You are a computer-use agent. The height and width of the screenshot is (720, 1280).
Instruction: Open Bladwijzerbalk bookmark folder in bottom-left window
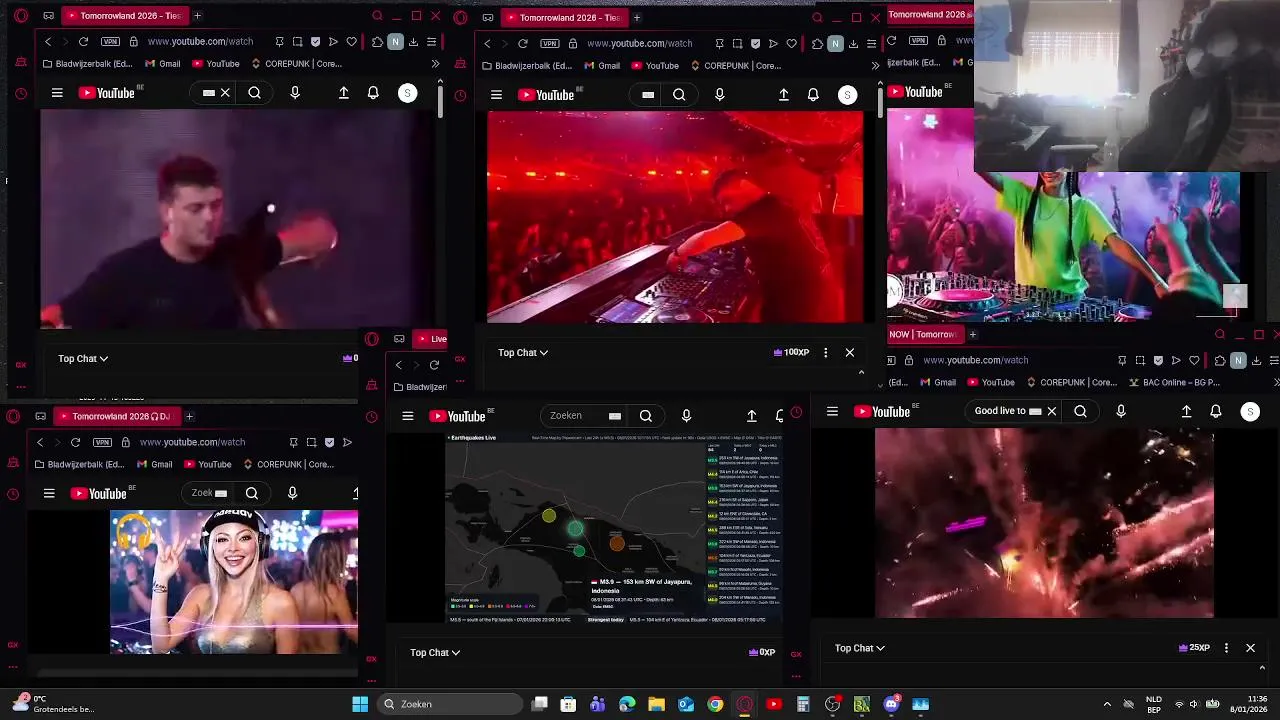[81, 464]
